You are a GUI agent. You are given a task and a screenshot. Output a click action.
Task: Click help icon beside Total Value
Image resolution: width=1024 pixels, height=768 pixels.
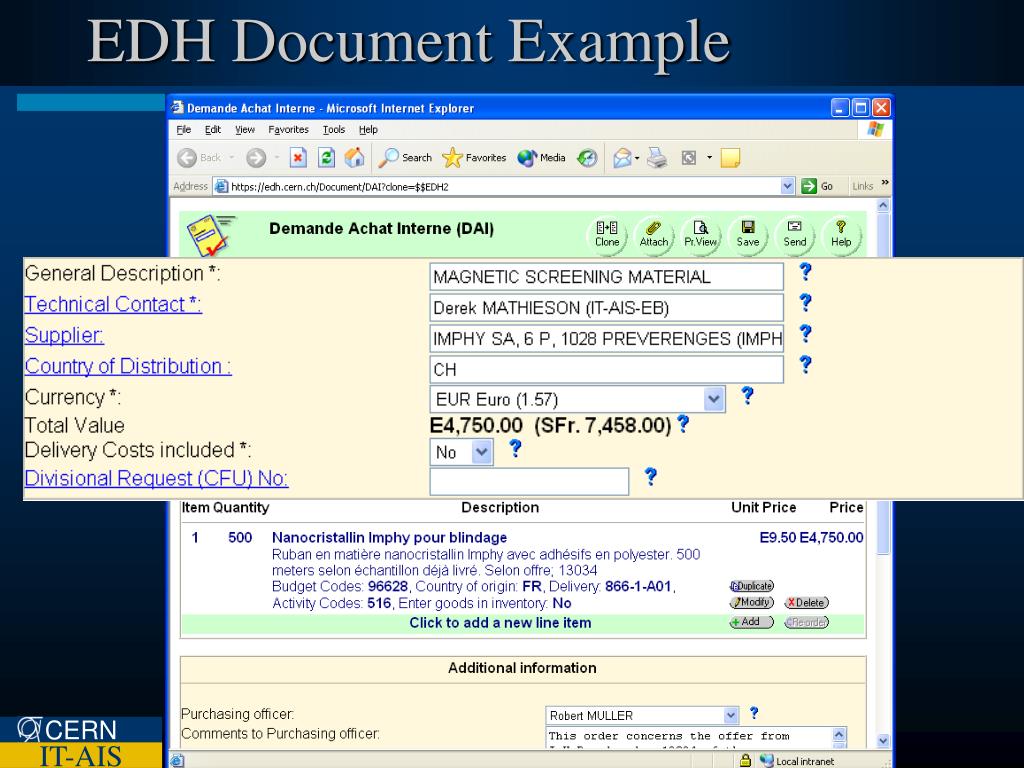coord(683,424)
